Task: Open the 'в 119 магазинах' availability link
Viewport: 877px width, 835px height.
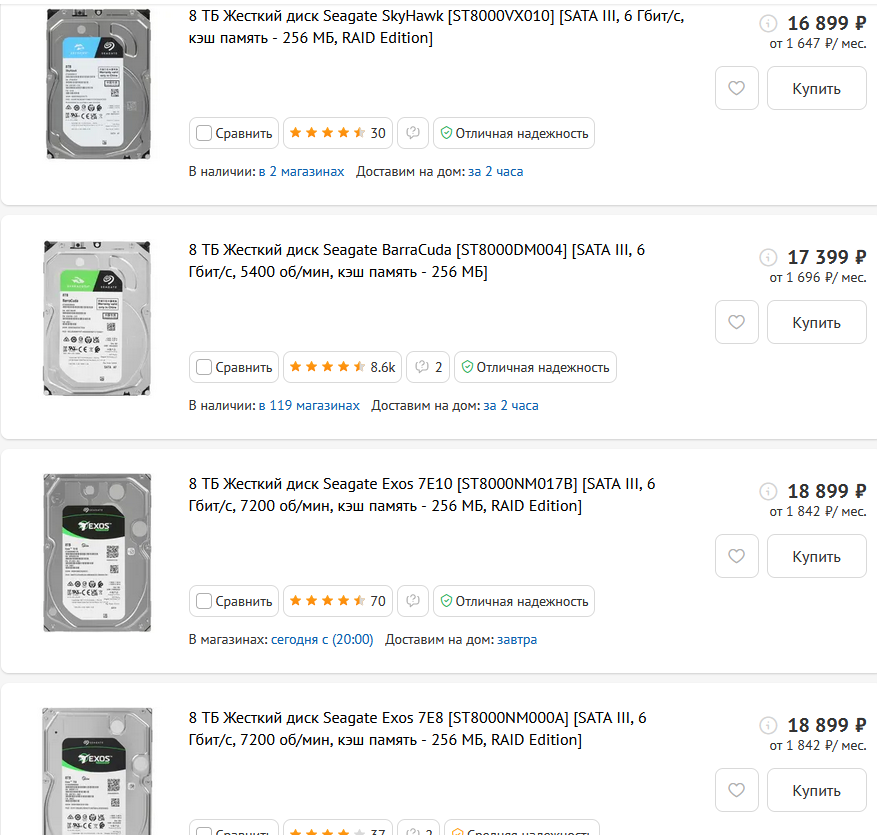Action: coord(309,406)
